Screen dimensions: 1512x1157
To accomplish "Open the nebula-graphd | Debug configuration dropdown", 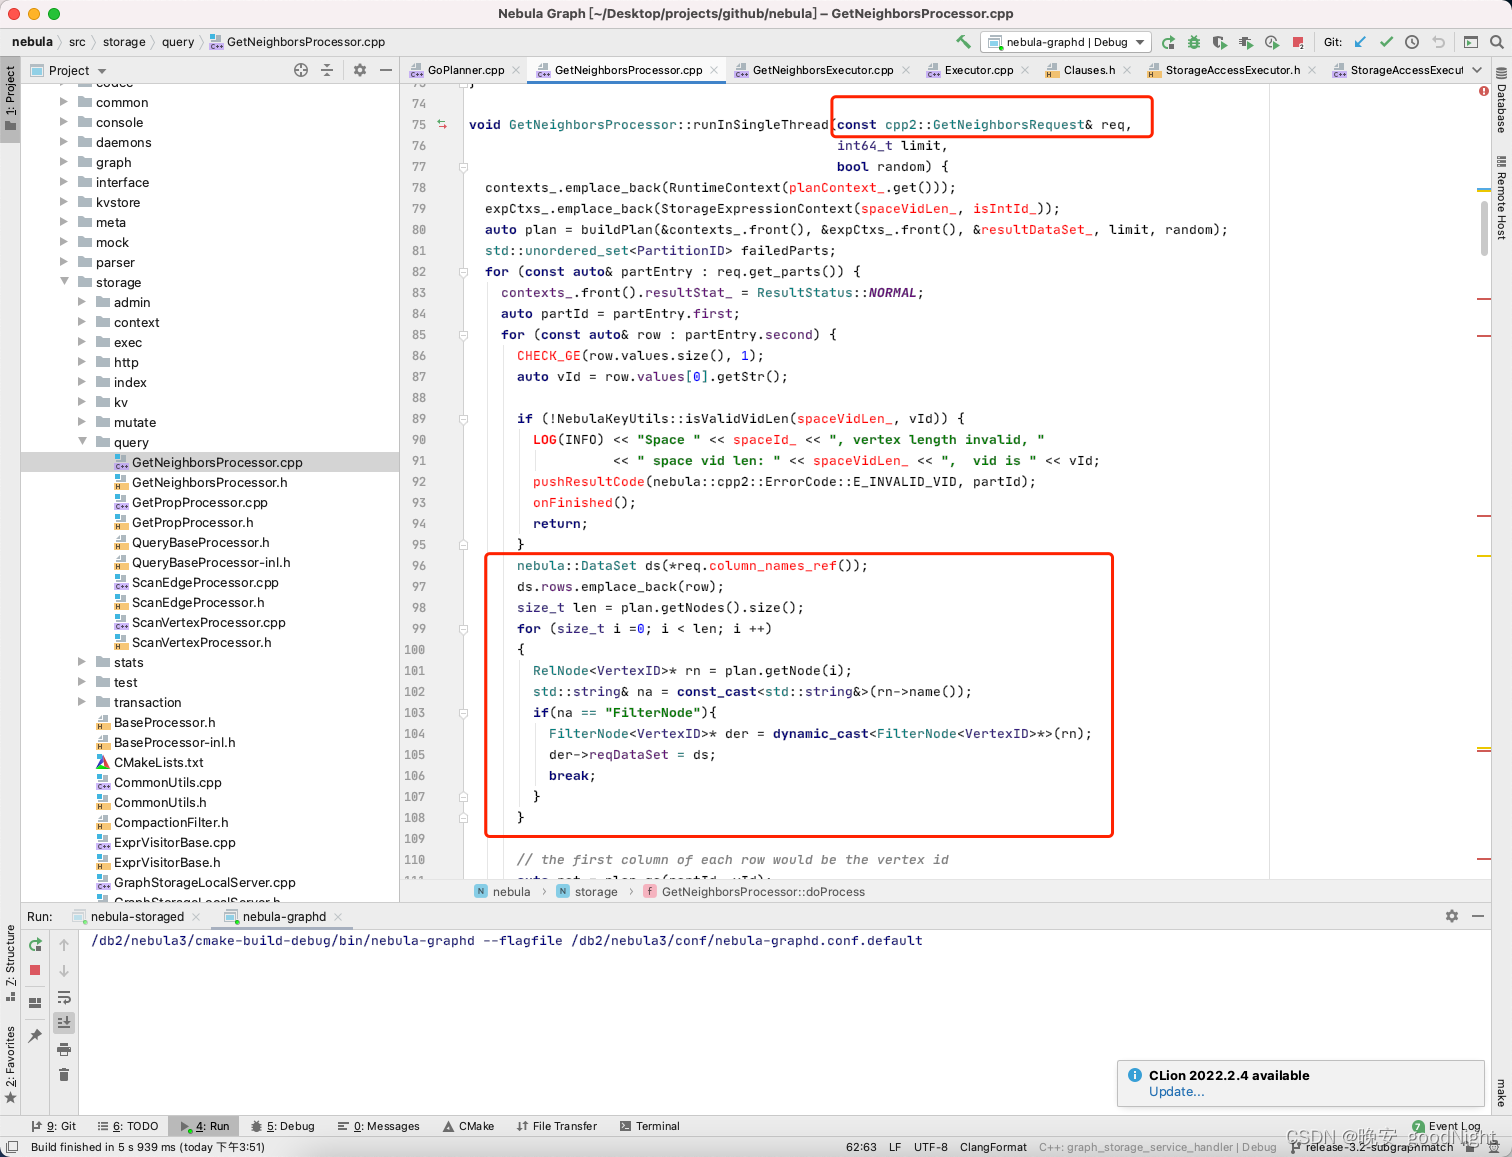I will coord(1066,42).
